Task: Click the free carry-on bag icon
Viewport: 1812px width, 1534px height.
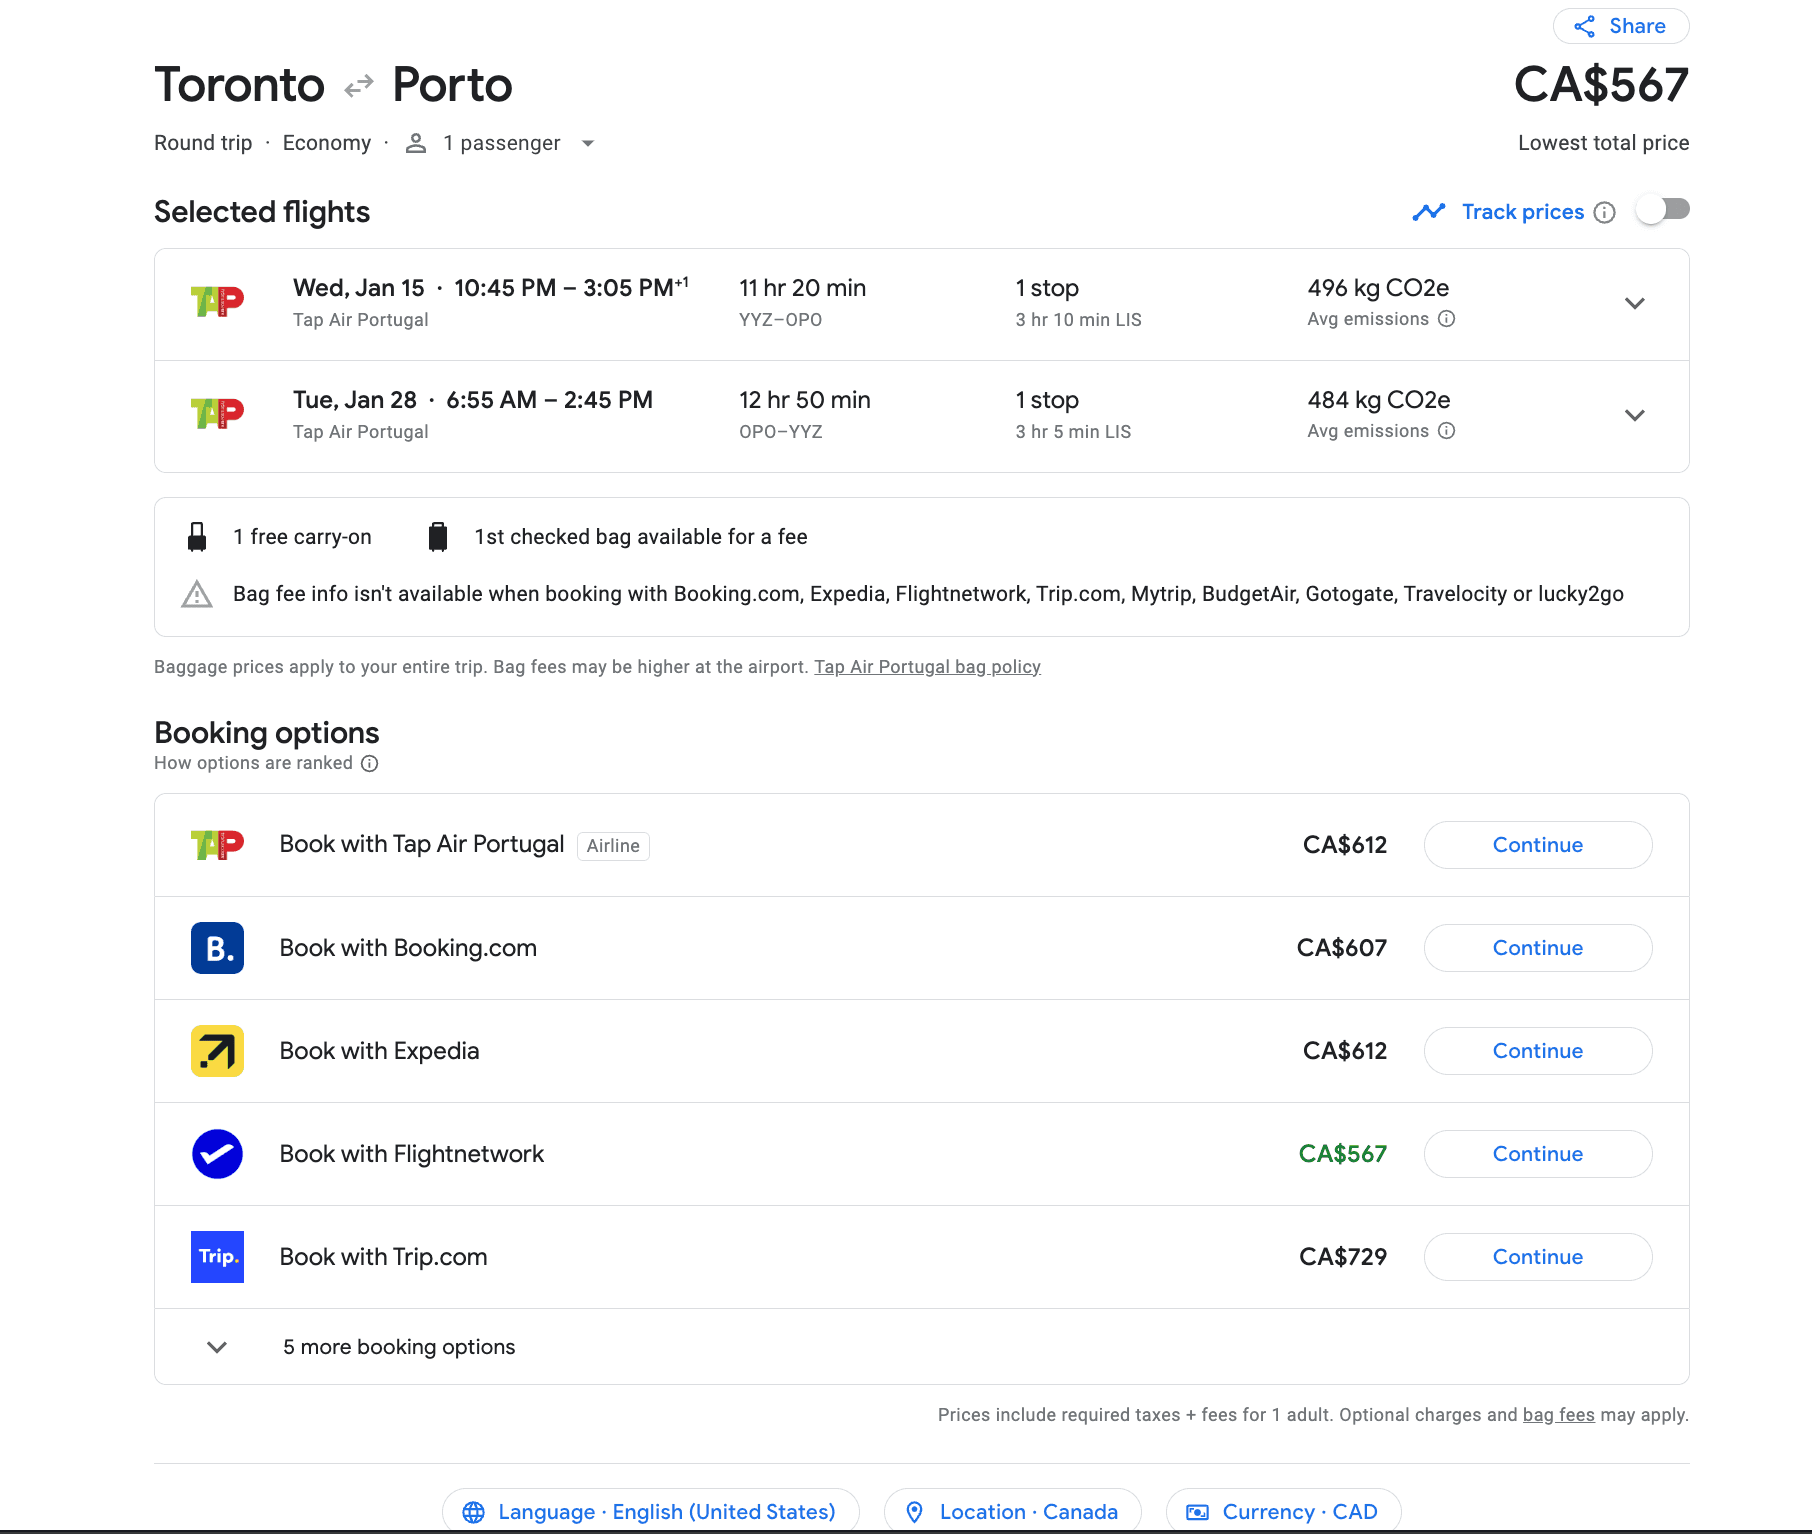Action: pyautogui.click(x=197, y=537)
